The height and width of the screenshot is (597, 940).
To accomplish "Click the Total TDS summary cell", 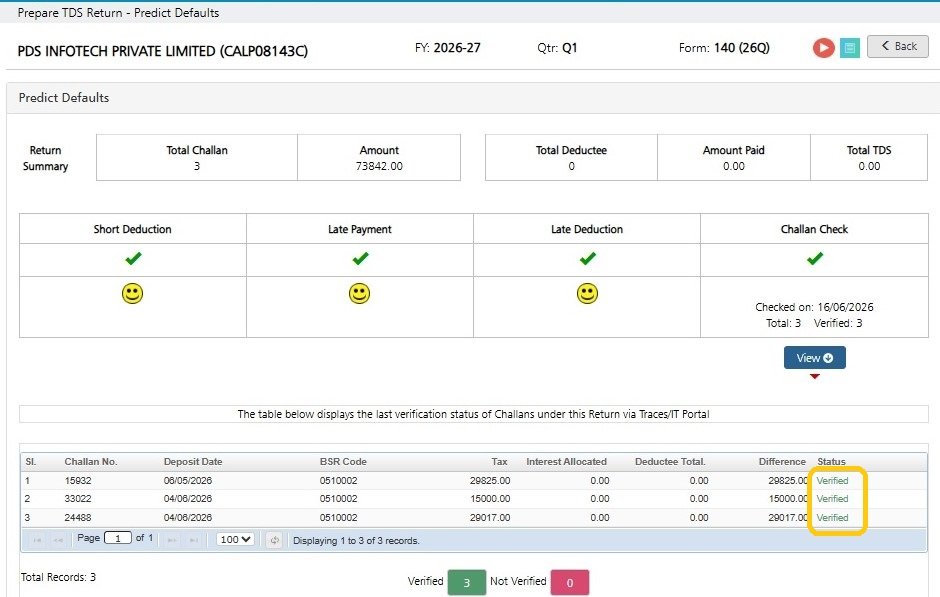I will pos(869,158).
